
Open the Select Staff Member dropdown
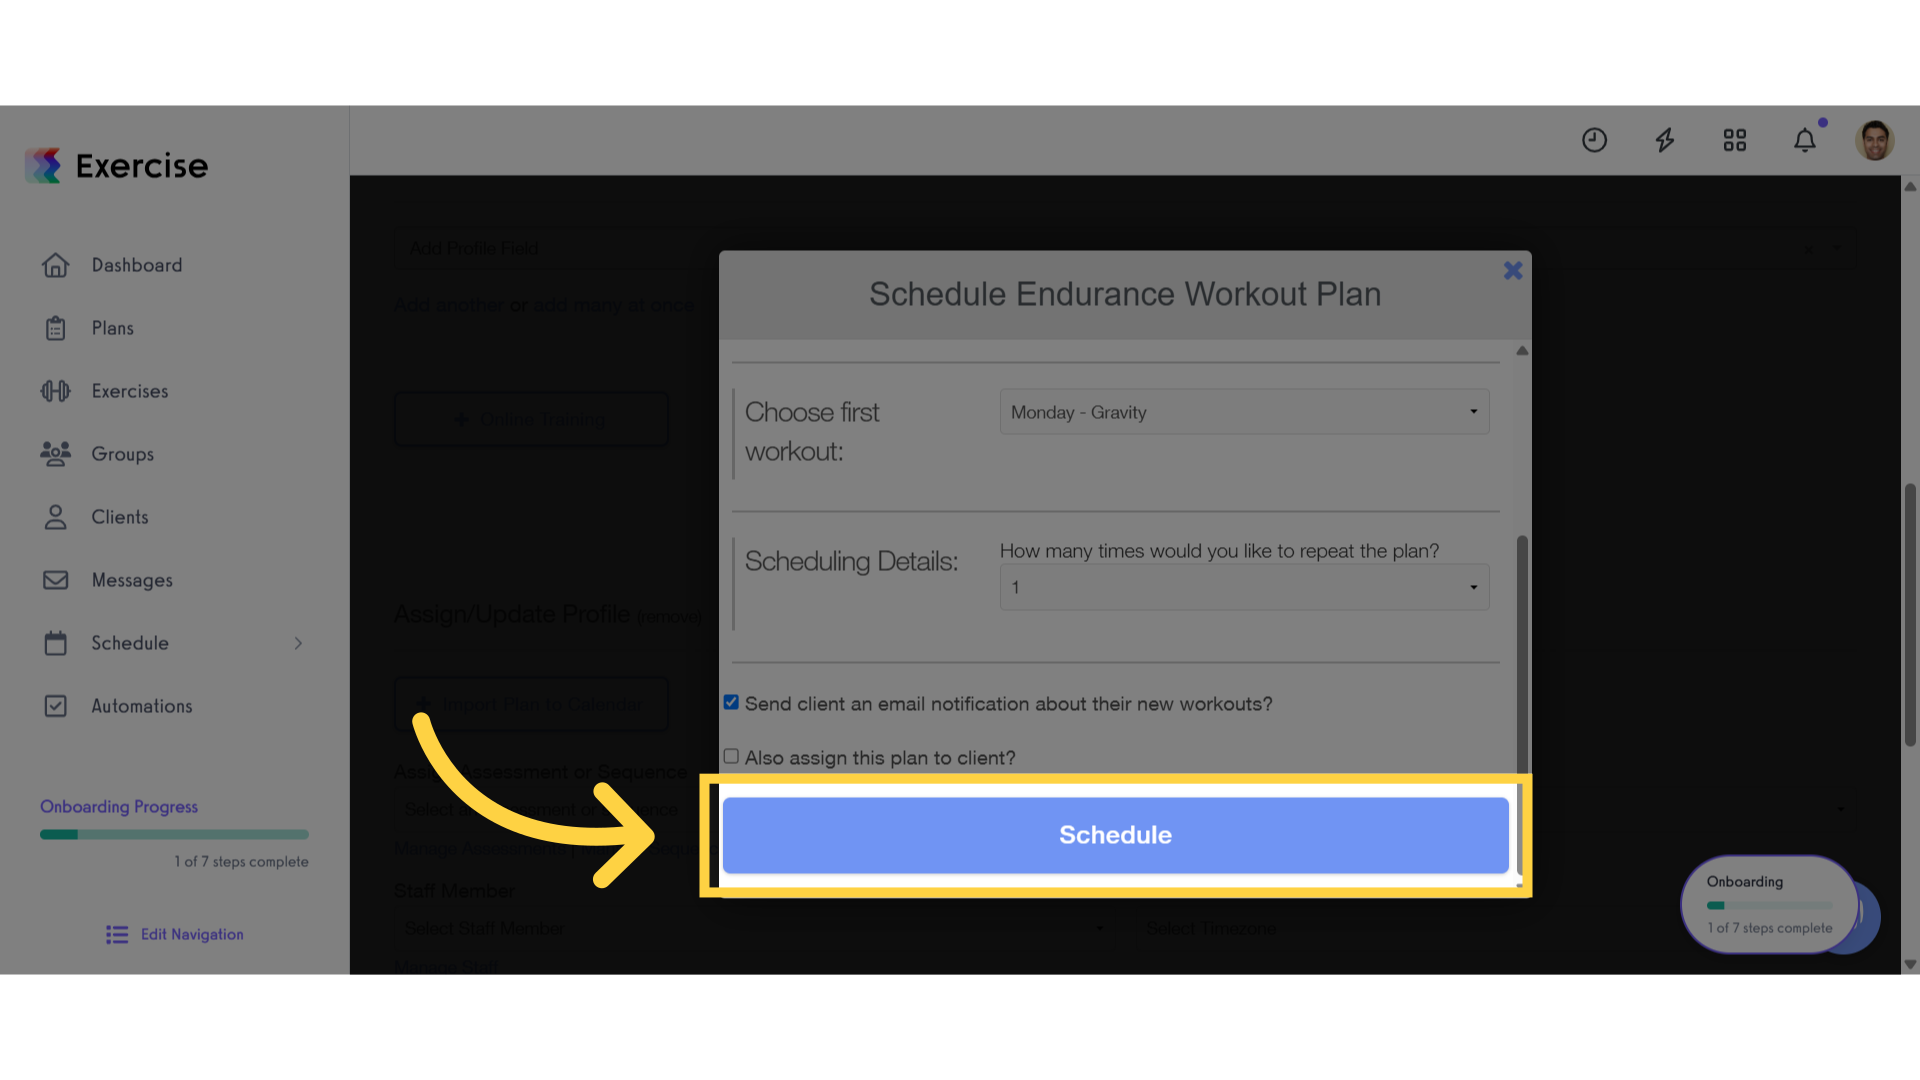tap(754, 928)
